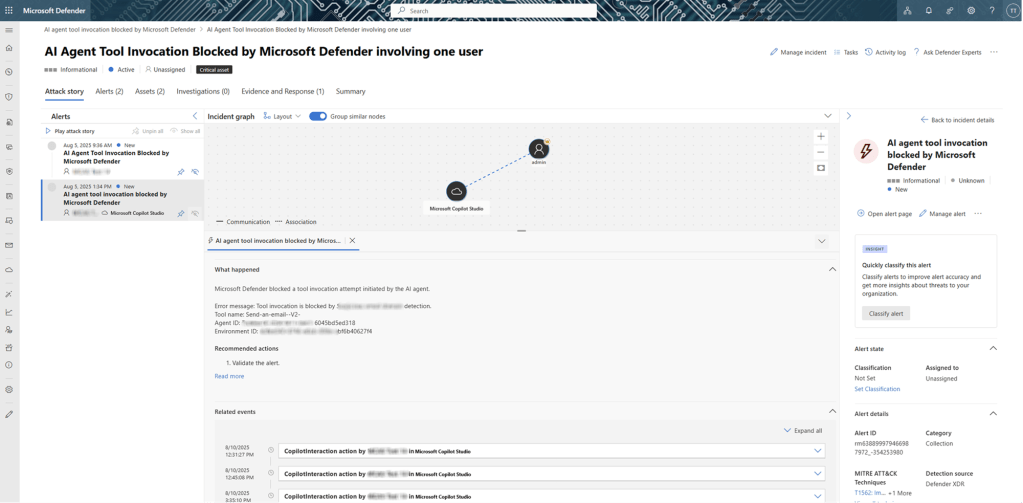Click the Classify alert button
This screenshot has width=1023, height=503.
[885, 313]
